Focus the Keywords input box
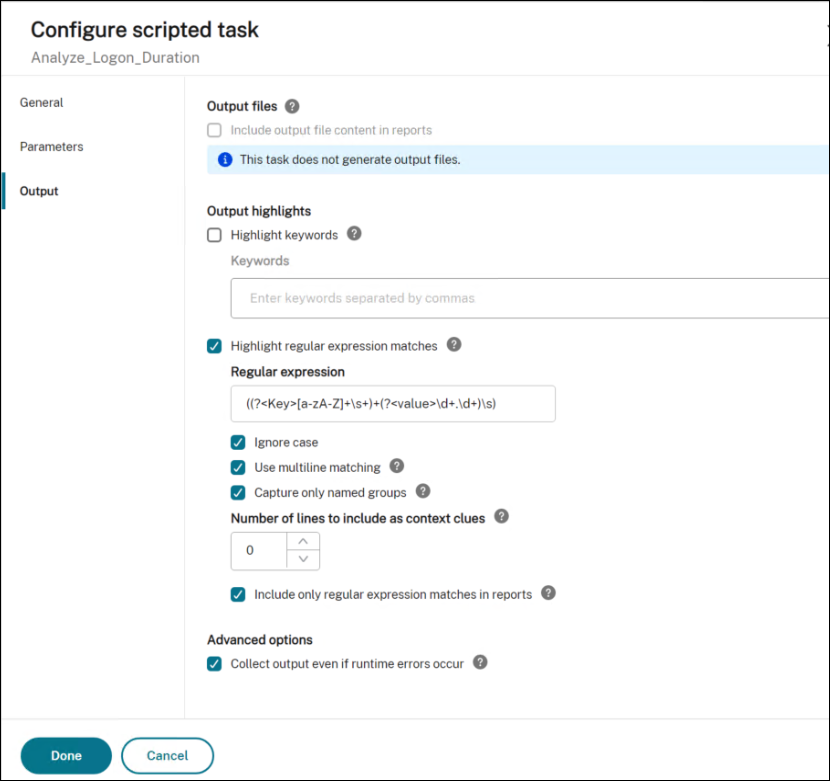The height and width of the screenshot is (781, 830). coord(530,298)
